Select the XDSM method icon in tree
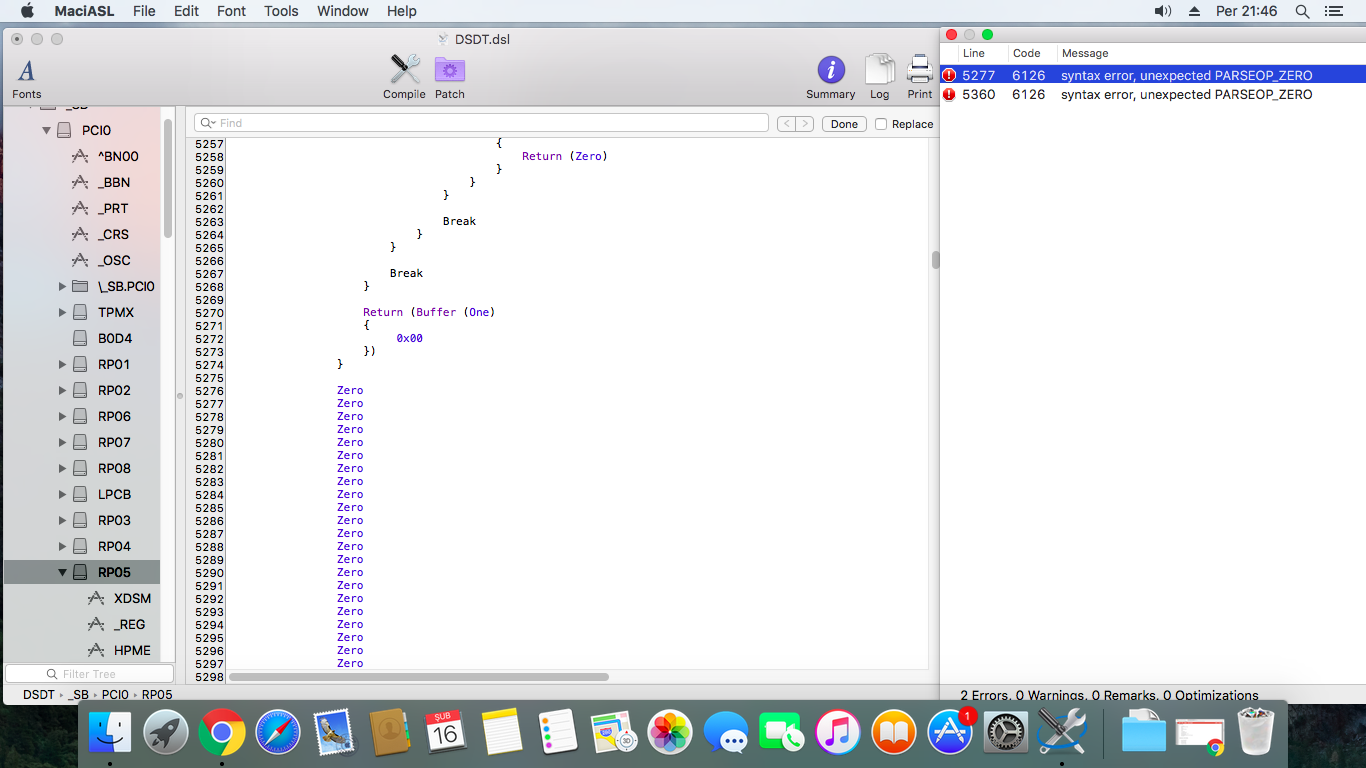This screenshot has width=1366, height=768. click(x=96, y=598)
